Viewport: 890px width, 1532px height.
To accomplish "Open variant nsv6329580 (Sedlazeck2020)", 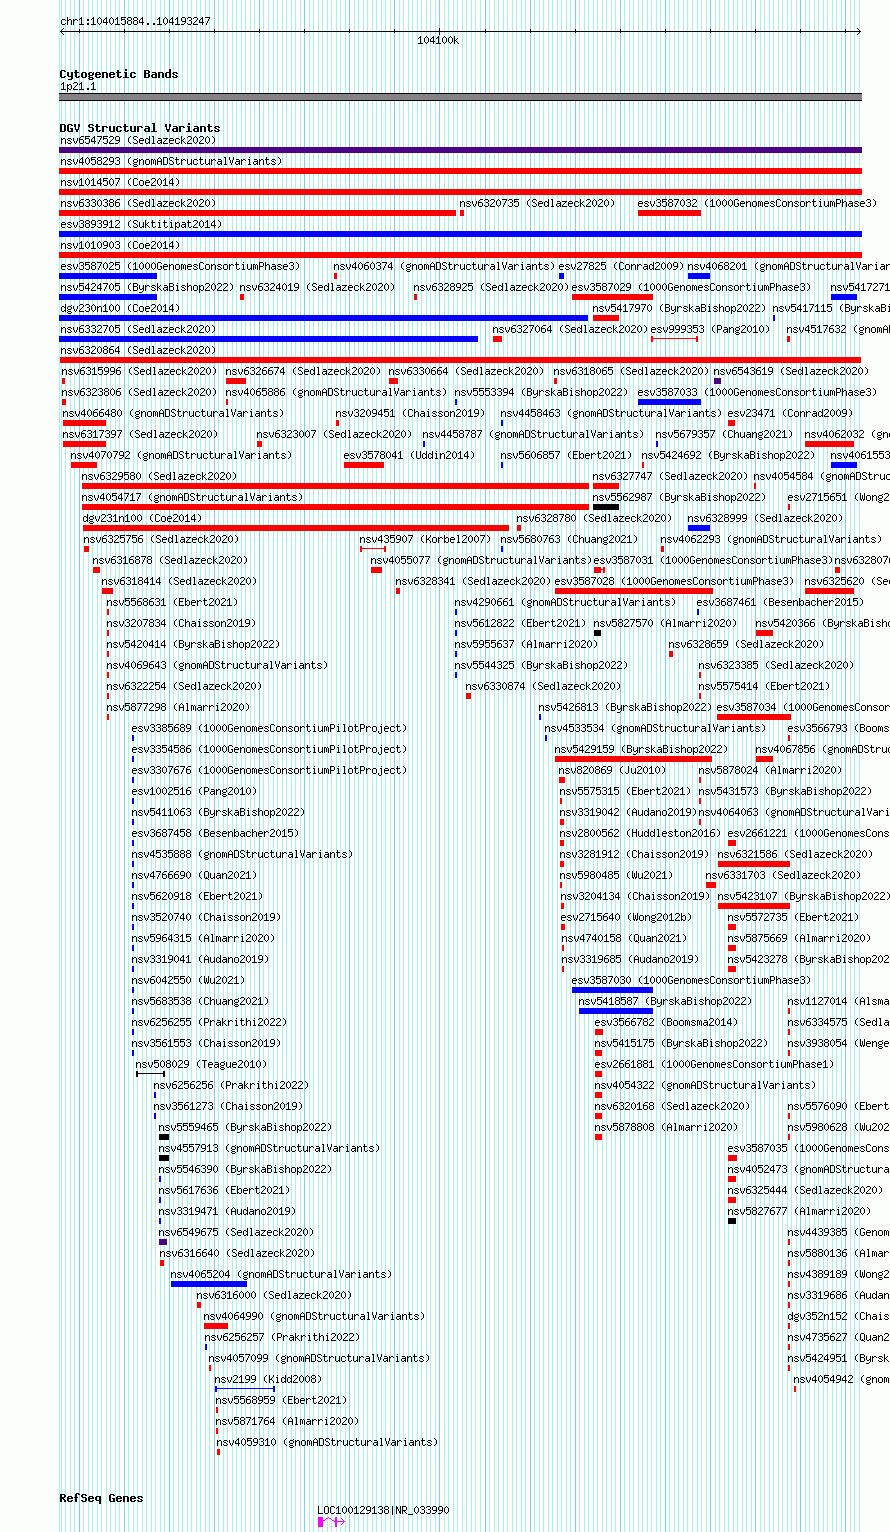I will 159,476.
